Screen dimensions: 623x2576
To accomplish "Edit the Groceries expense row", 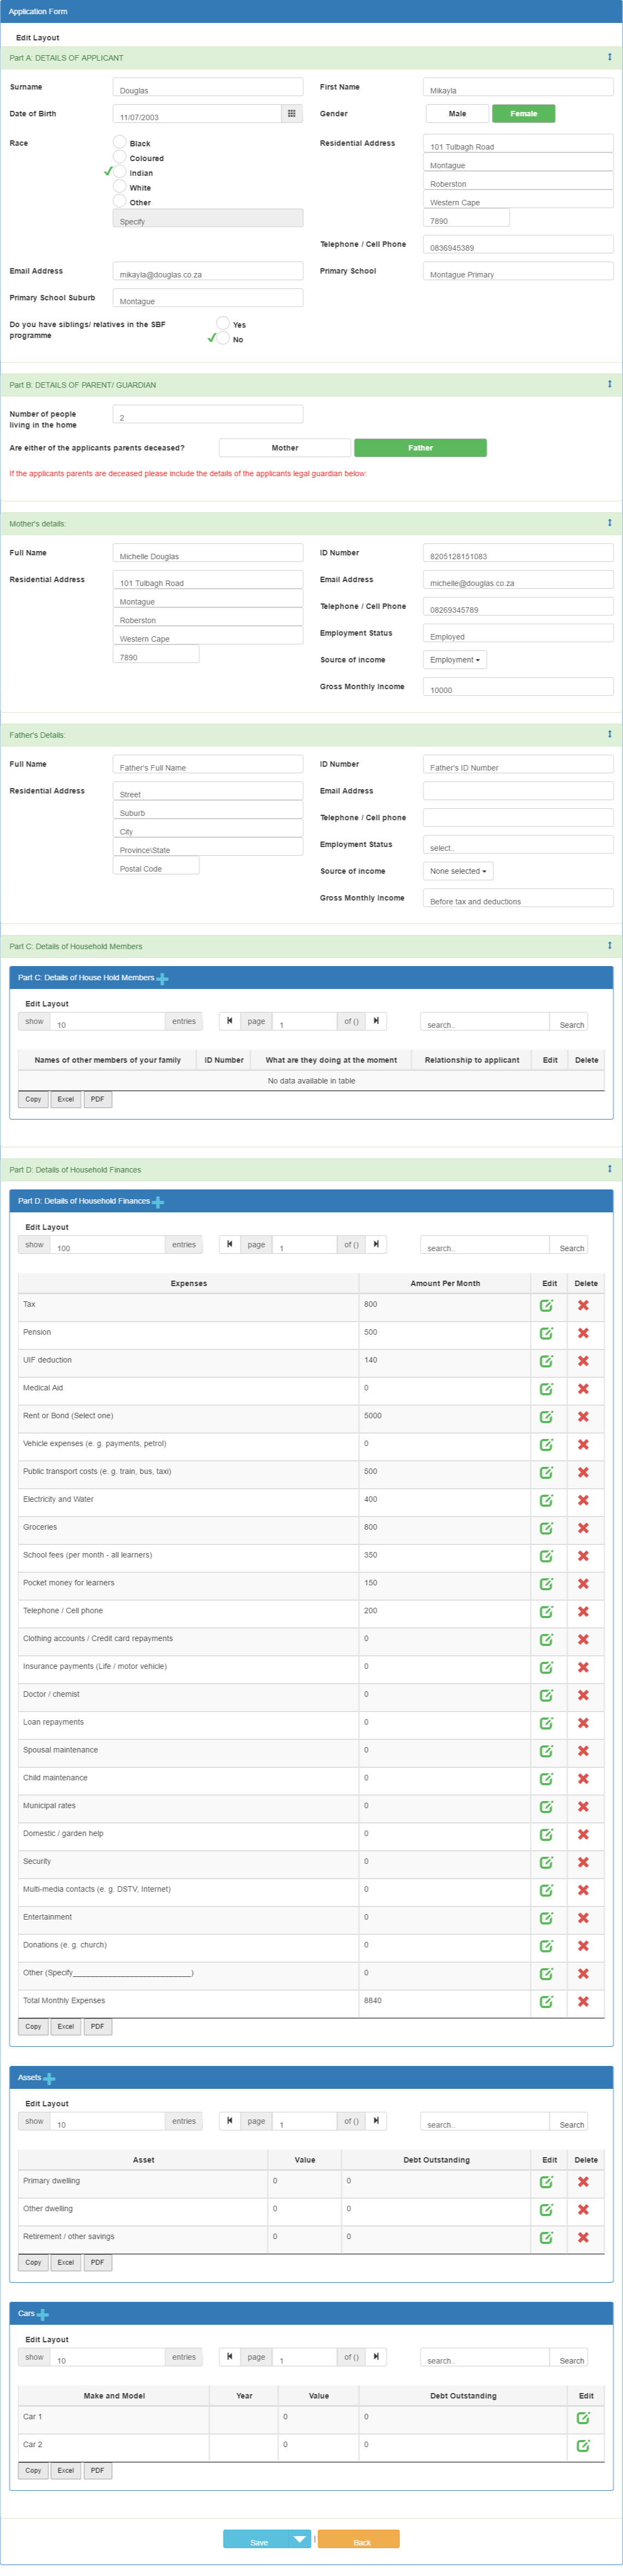I will point(546,1528).
